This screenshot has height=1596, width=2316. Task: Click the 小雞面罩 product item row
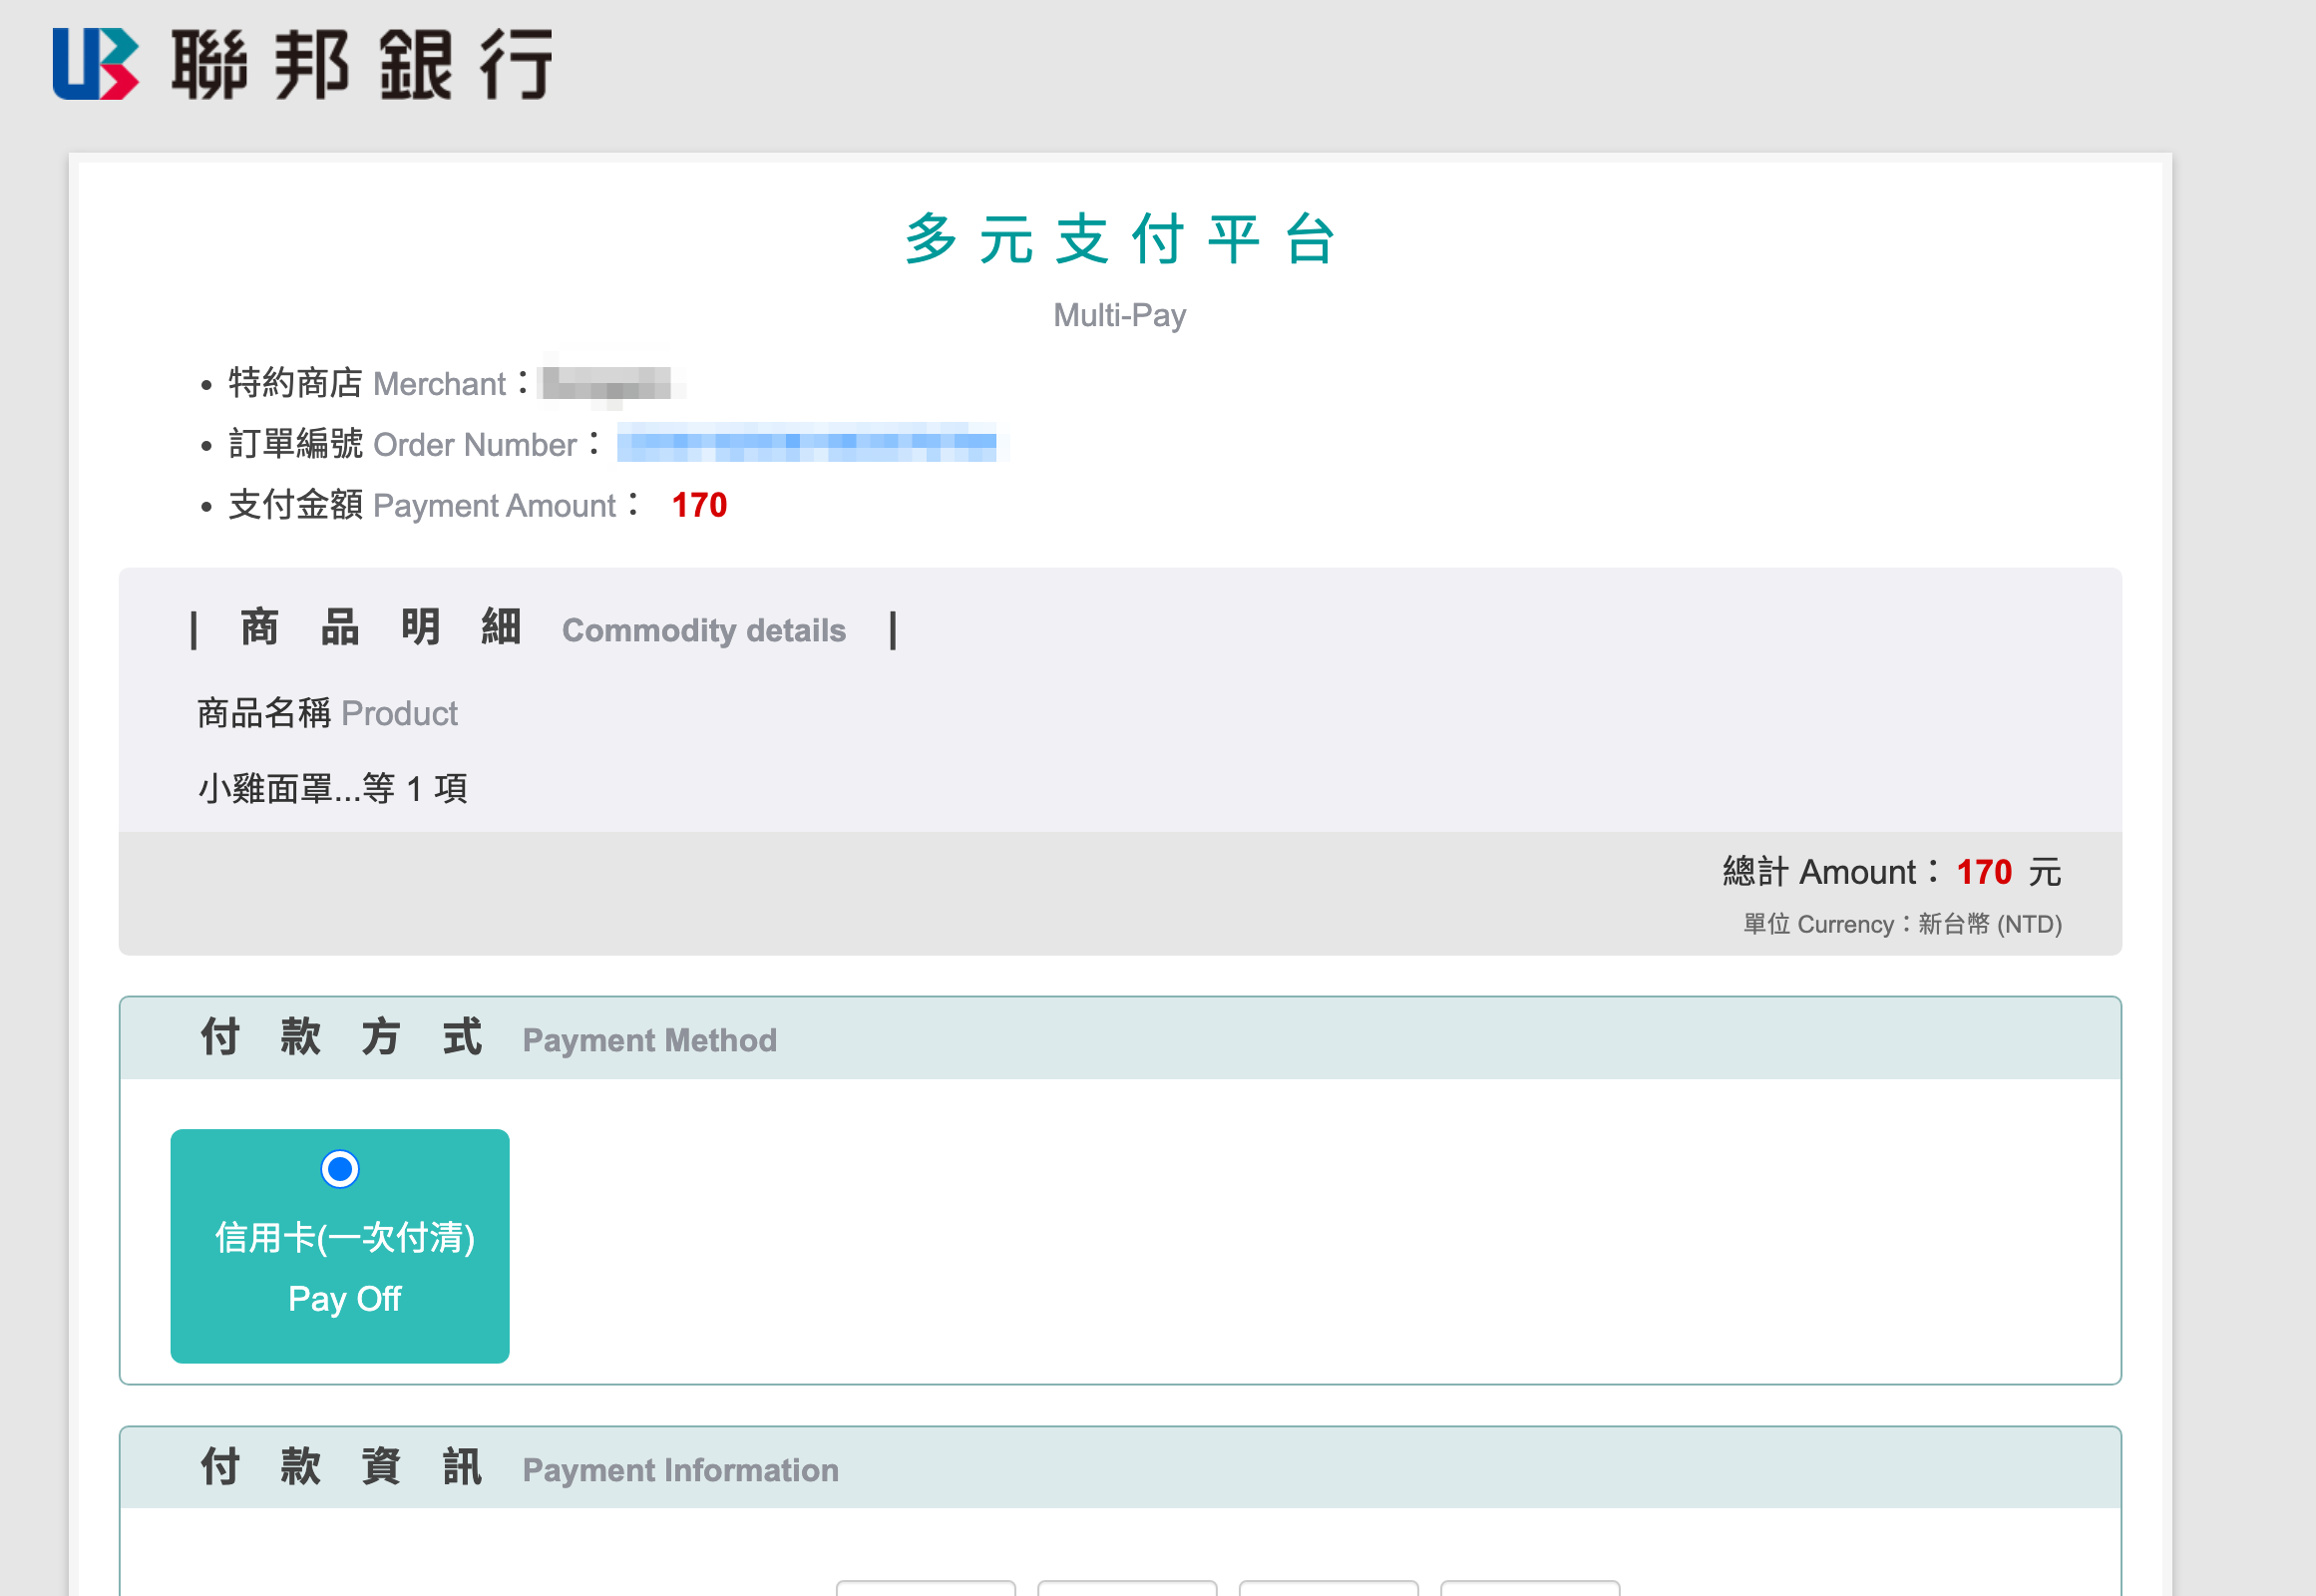pos(332,788)
